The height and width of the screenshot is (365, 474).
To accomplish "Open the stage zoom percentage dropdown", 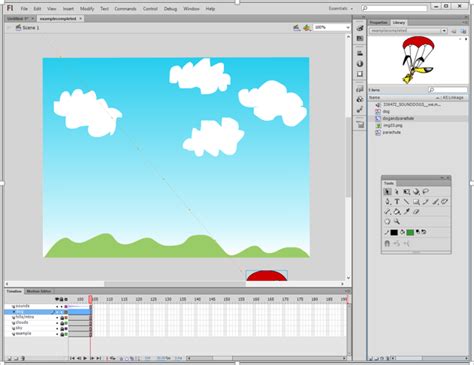I will point(348,27).
